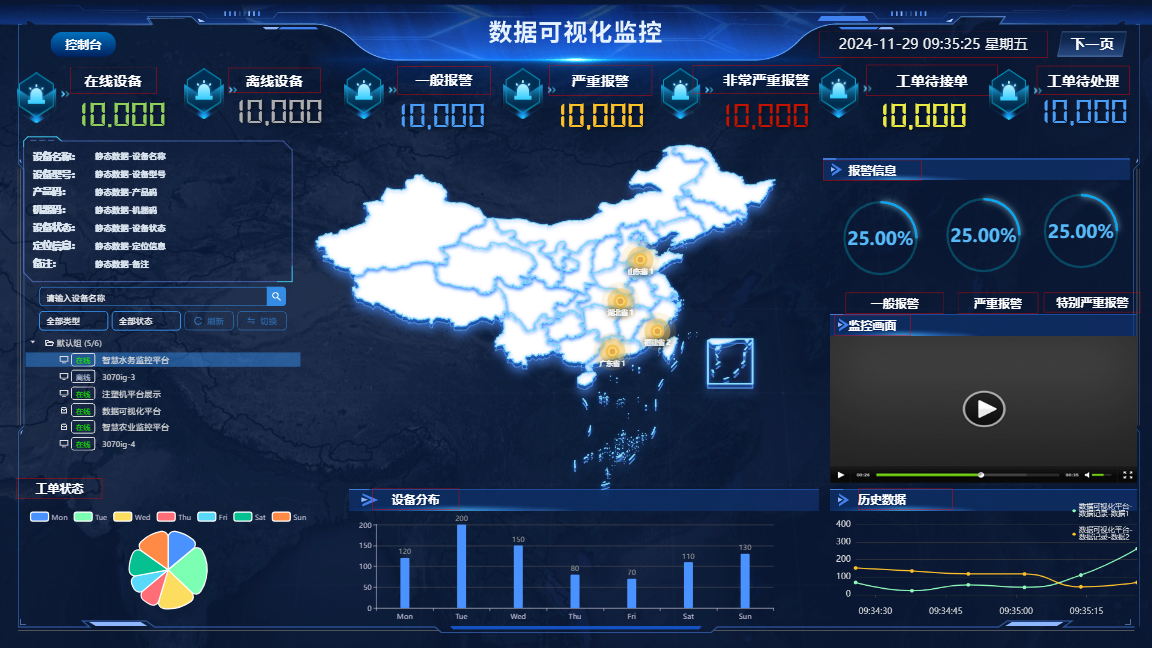Click the 刷新 refresh button

tap(209, 321)
